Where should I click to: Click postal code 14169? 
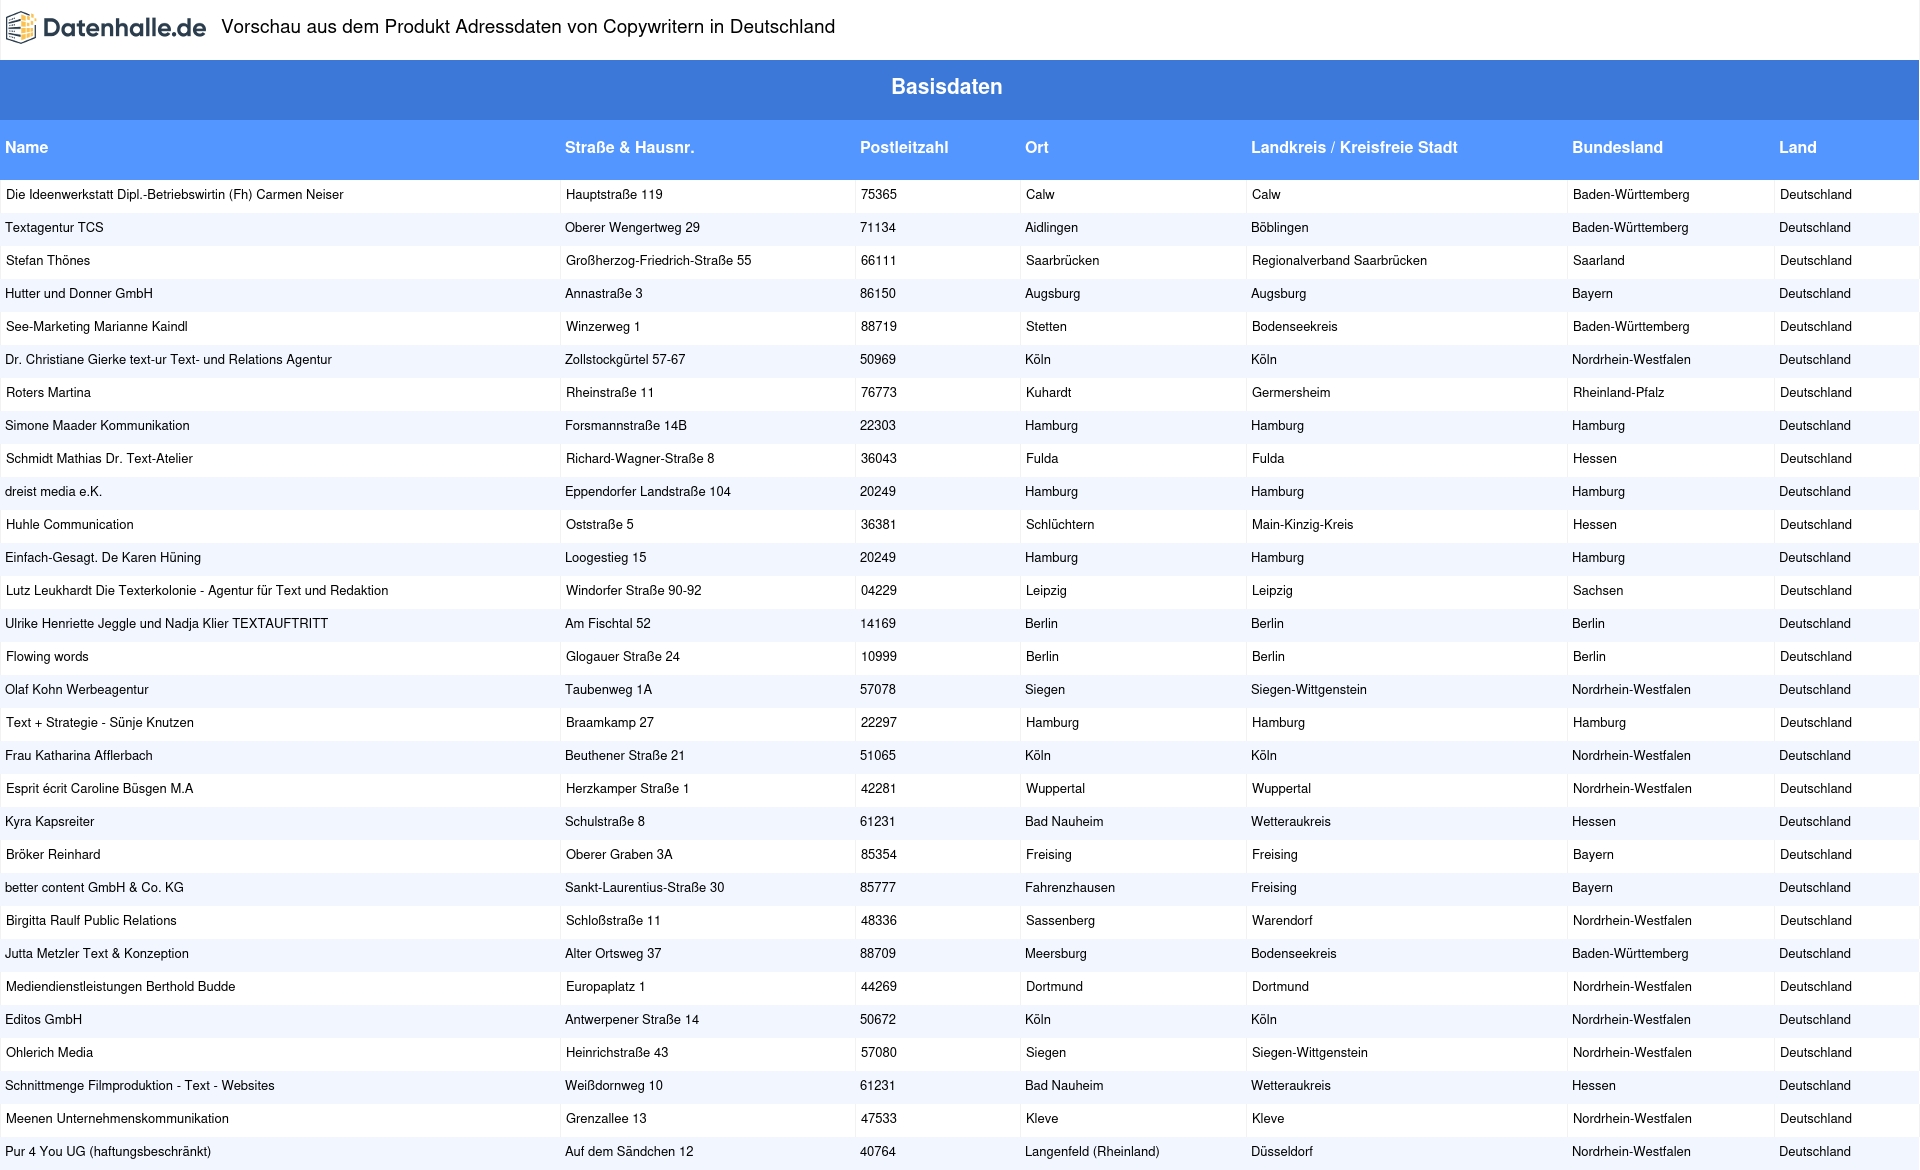878,624
